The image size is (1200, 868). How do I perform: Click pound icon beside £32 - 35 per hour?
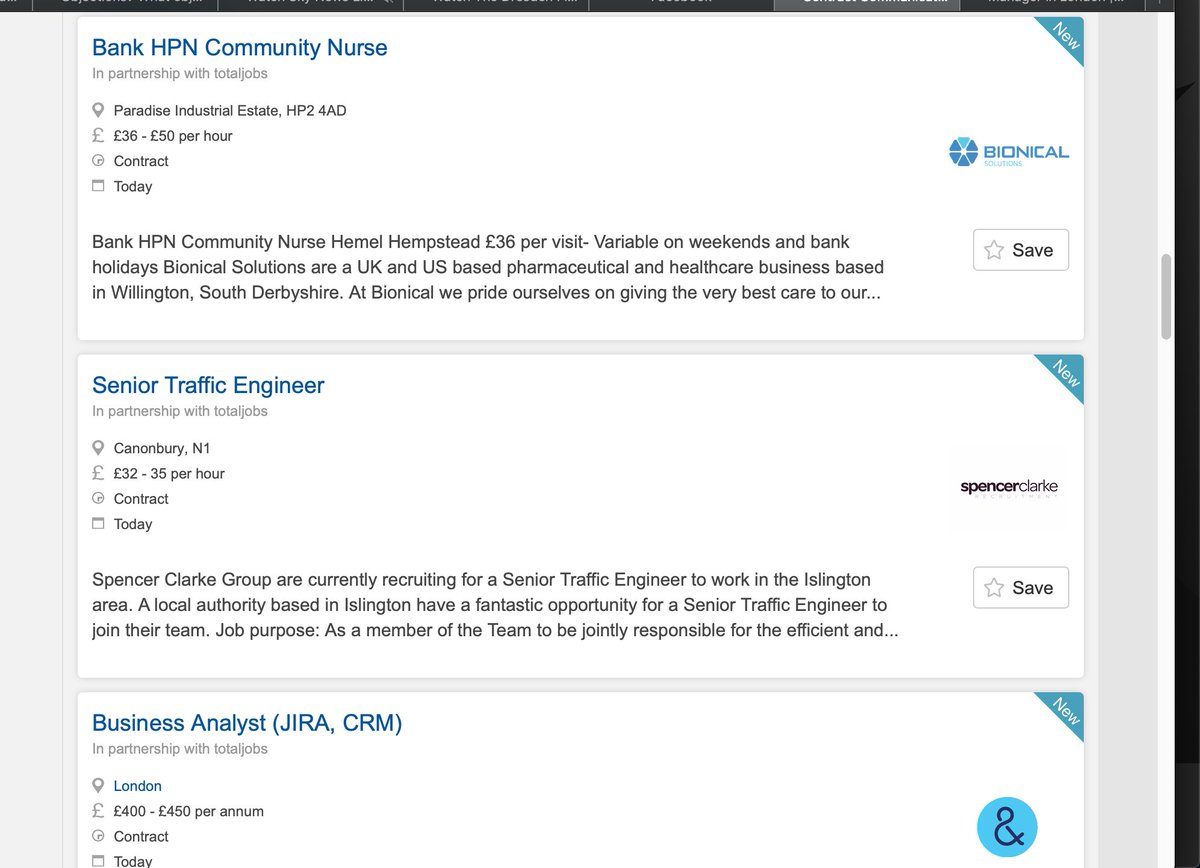pos(98,474)
